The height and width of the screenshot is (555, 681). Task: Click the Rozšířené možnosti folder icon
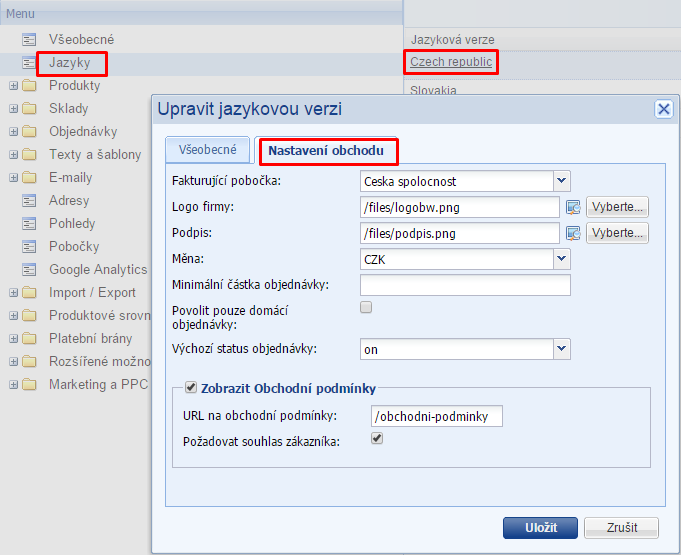tap(29, 362)
